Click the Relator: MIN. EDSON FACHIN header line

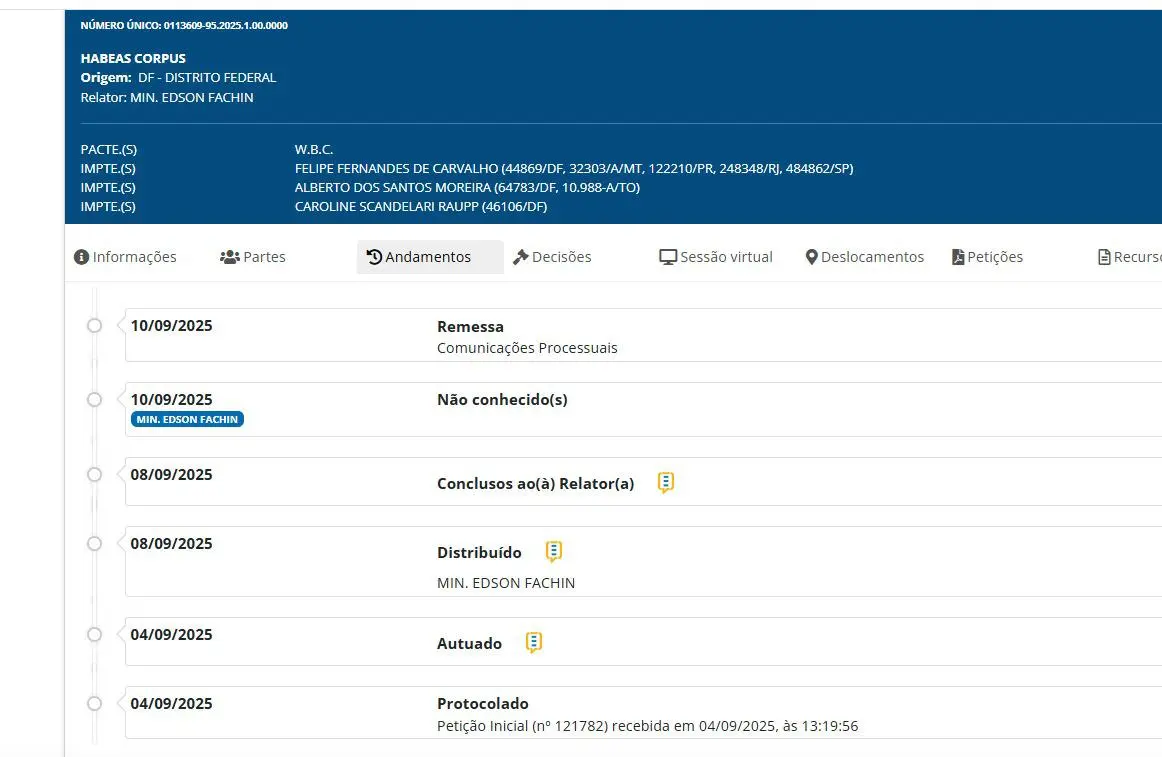167,97
